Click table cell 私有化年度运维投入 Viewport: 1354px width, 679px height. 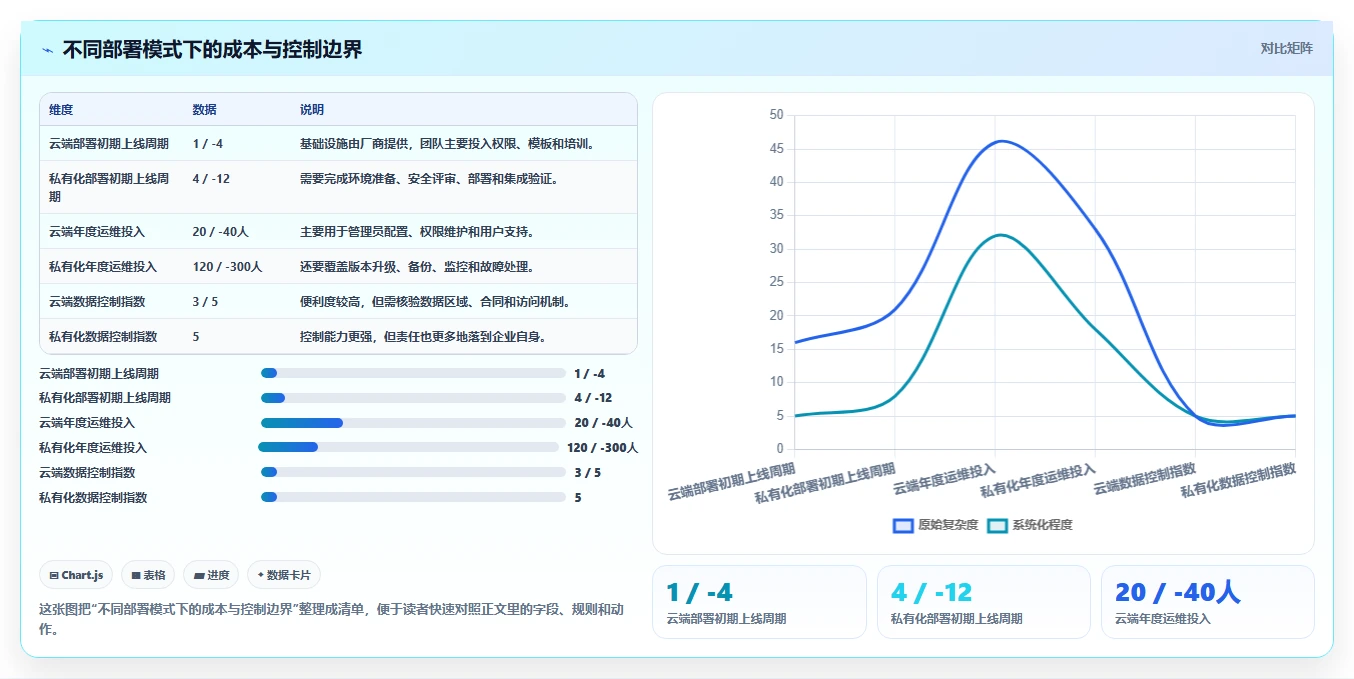click(103, 266)
